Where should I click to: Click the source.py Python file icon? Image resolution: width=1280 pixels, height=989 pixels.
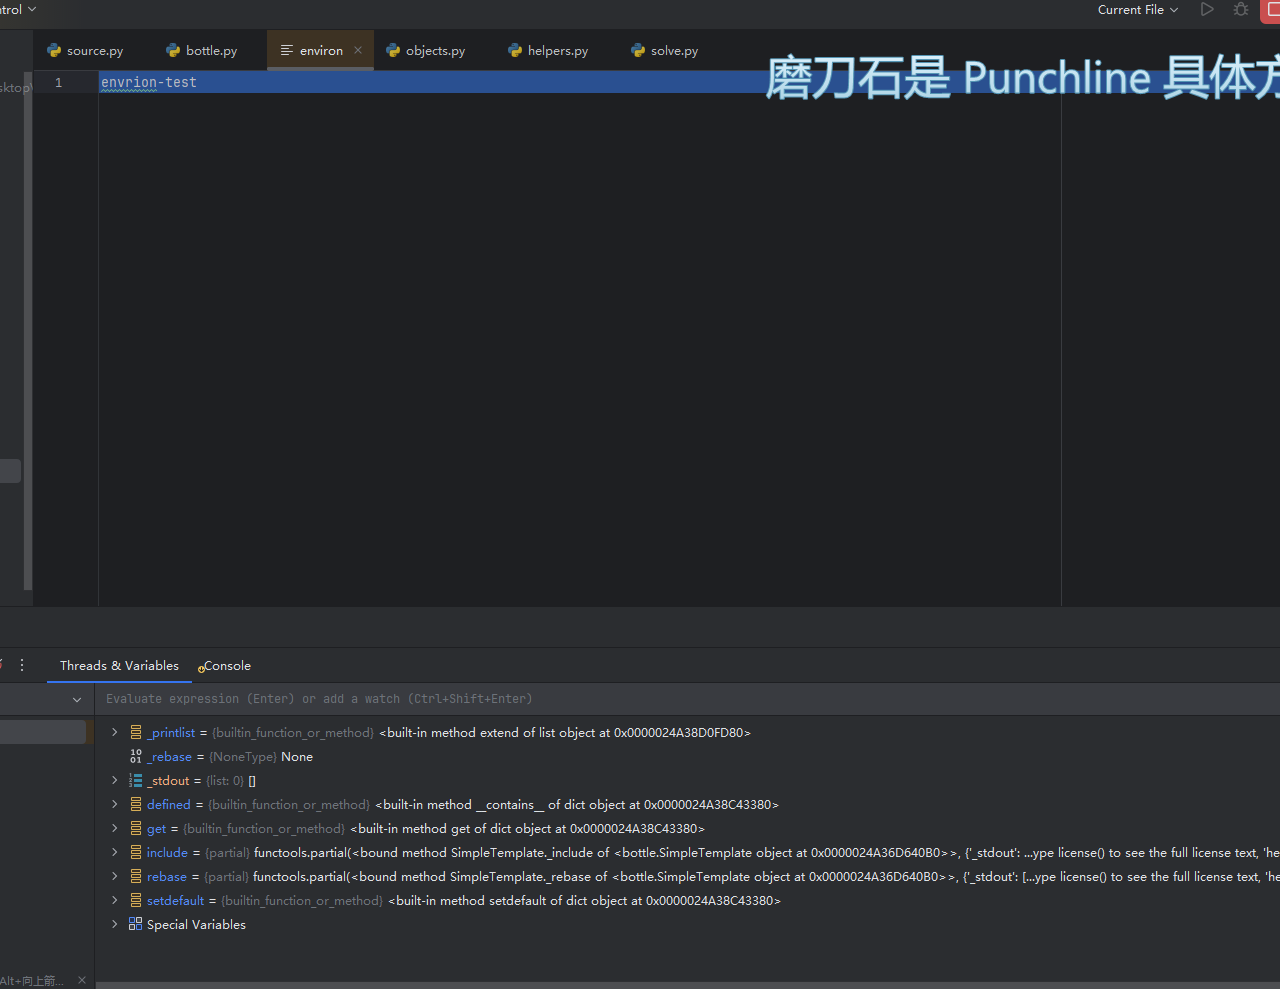tap(54, 50)
